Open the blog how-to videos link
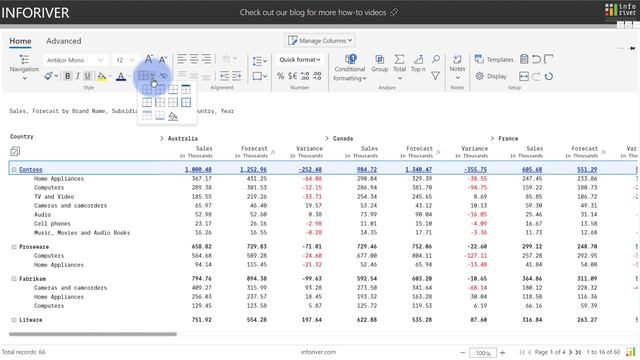Image resolution: width=640 pixels, height=360 pixels. (x=319, y=13)
